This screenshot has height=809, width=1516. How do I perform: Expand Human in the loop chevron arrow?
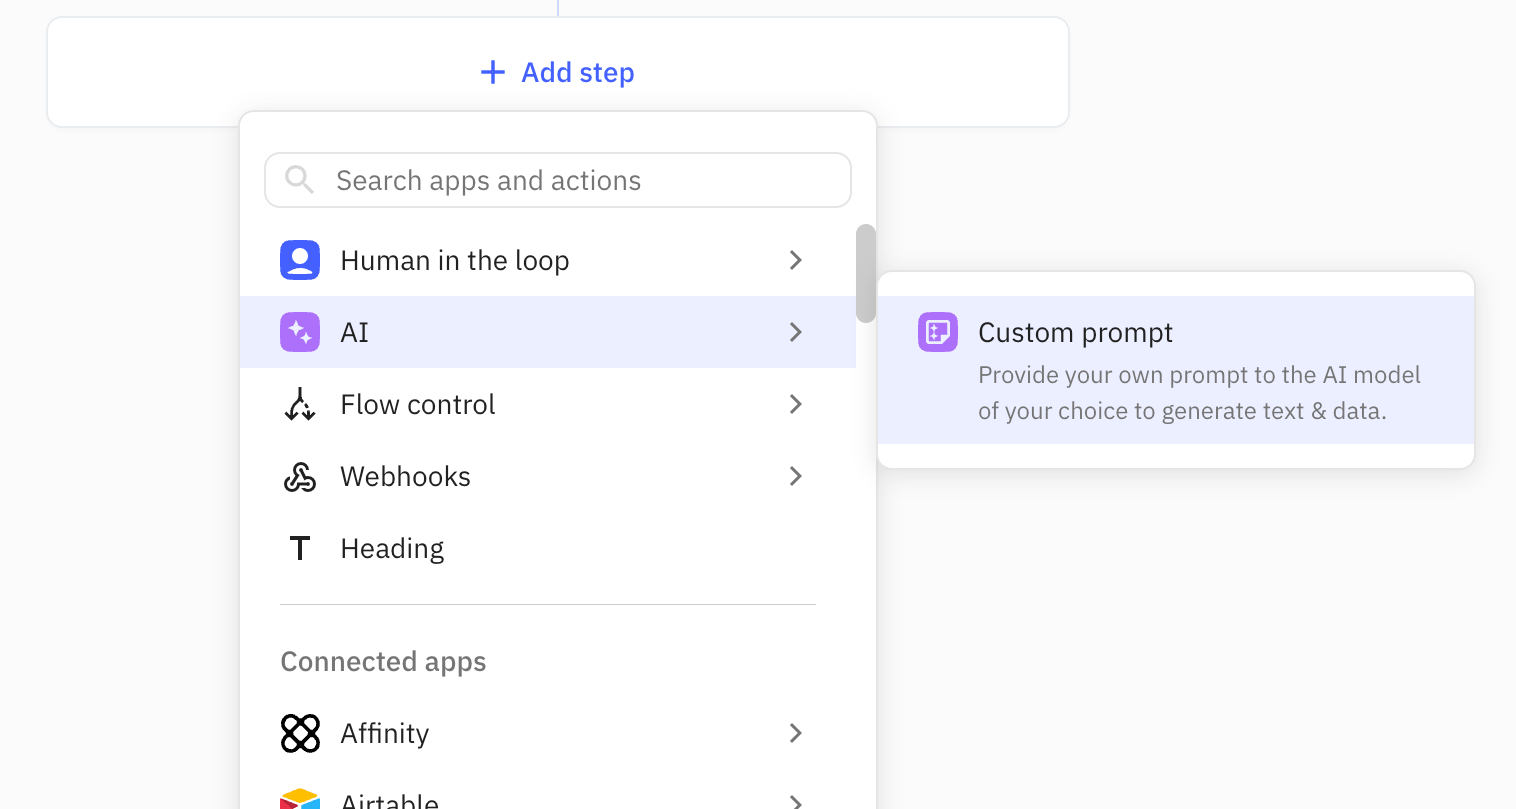point(796,260)
